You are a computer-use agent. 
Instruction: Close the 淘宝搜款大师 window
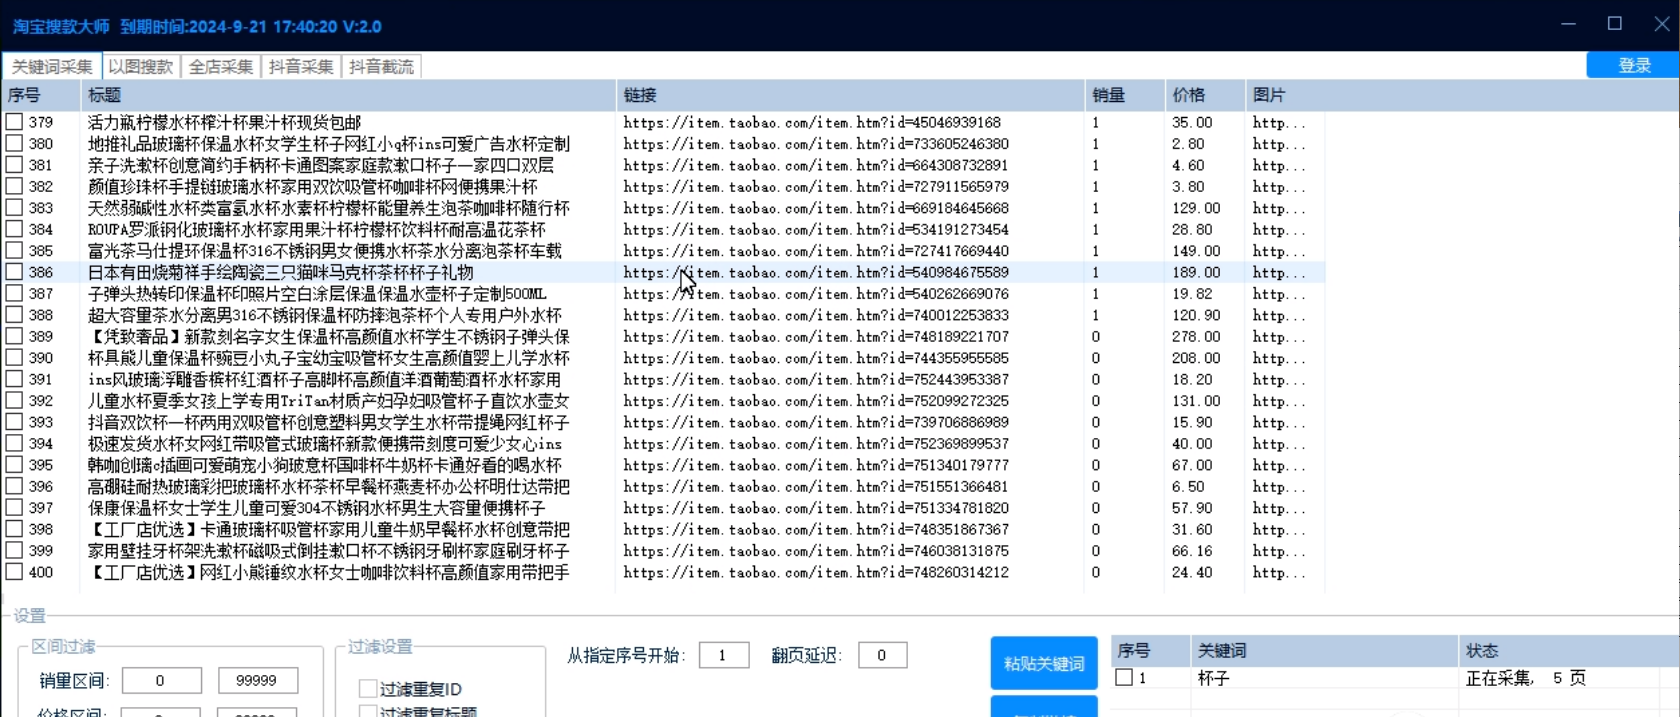1661,24
